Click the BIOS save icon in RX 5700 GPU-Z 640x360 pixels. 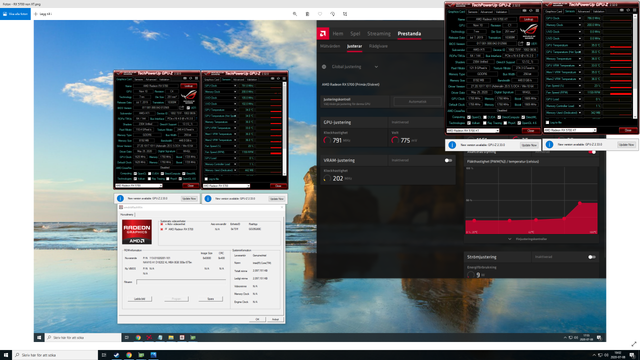click(181, 108)
